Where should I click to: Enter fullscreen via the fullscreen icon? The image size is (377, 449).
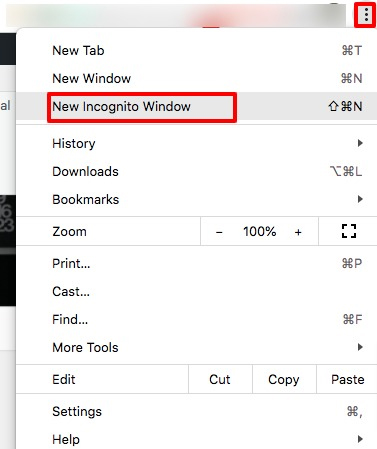tap(349, 231)
